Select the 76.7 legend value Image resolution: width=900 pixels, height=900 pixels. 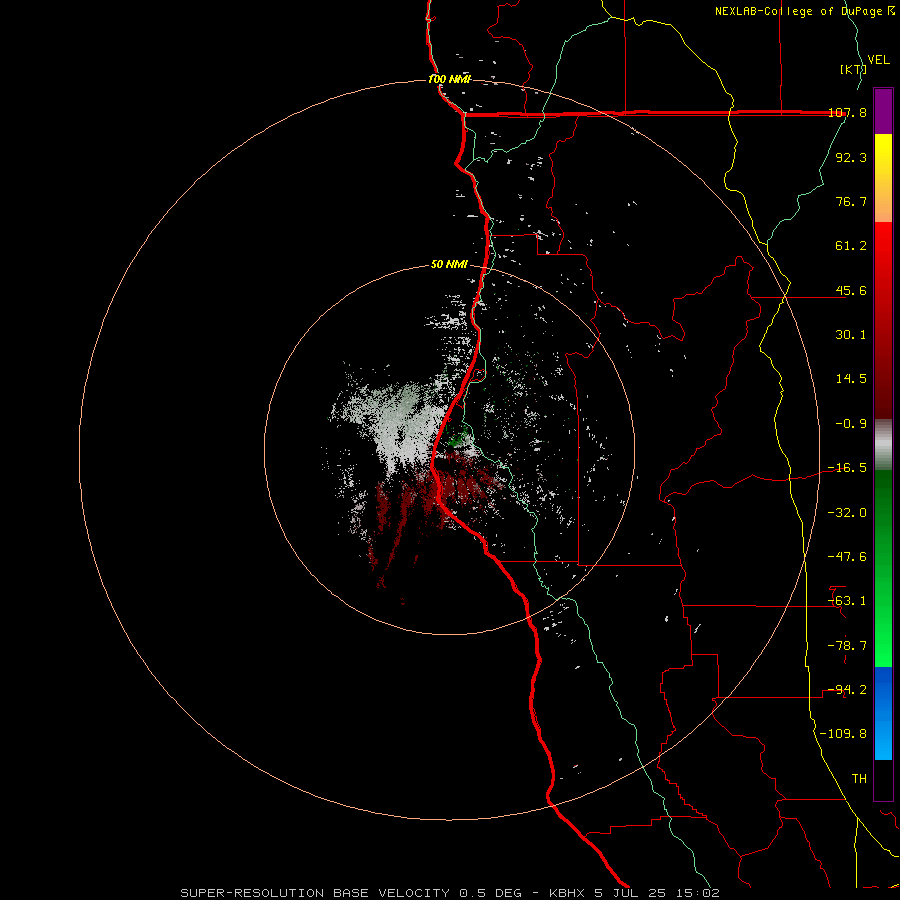851,201
